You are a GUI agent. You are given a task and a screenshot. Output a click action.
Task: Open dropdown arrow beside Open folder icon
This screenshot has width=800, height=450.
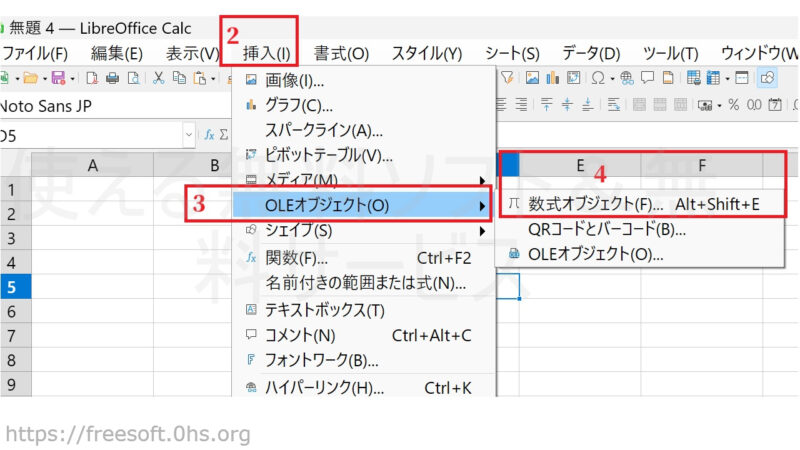(45, 79)
